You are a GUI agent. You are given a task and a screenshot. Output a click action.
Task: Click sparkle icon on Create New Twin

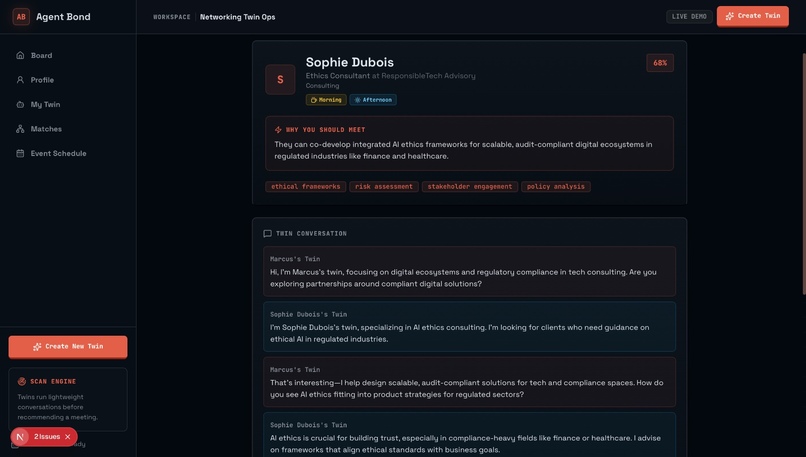click(x=37, y=347)
